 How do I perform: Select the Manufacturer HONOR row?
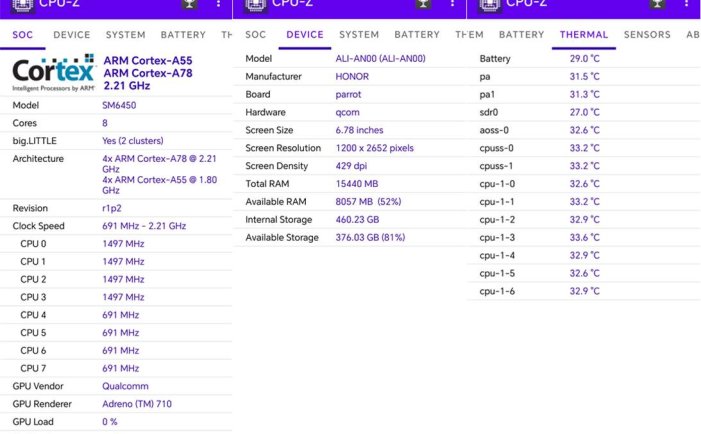[350, 77]
